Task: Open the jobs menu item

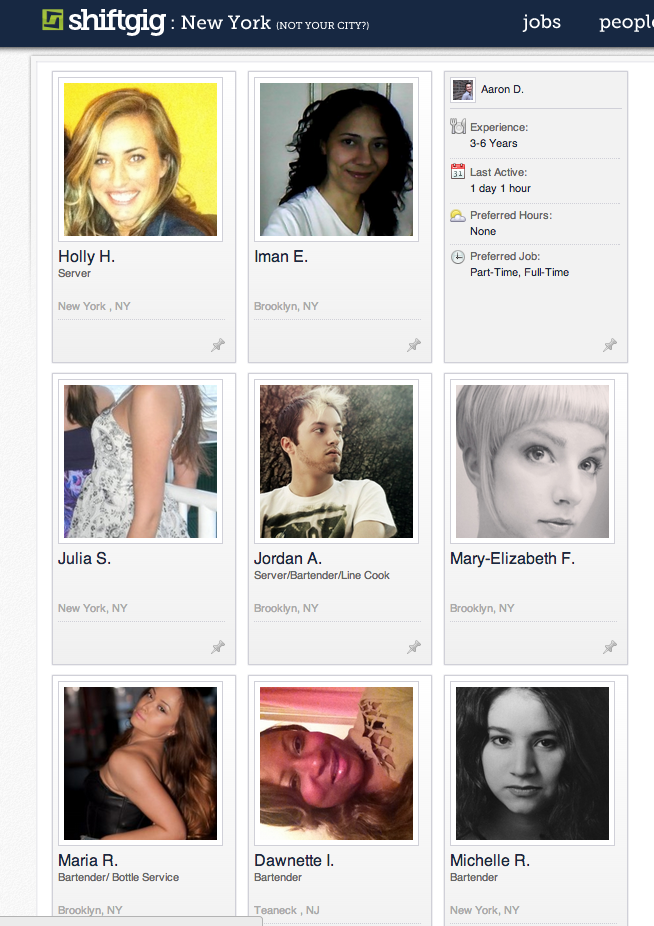Action: tap(541, 22)
